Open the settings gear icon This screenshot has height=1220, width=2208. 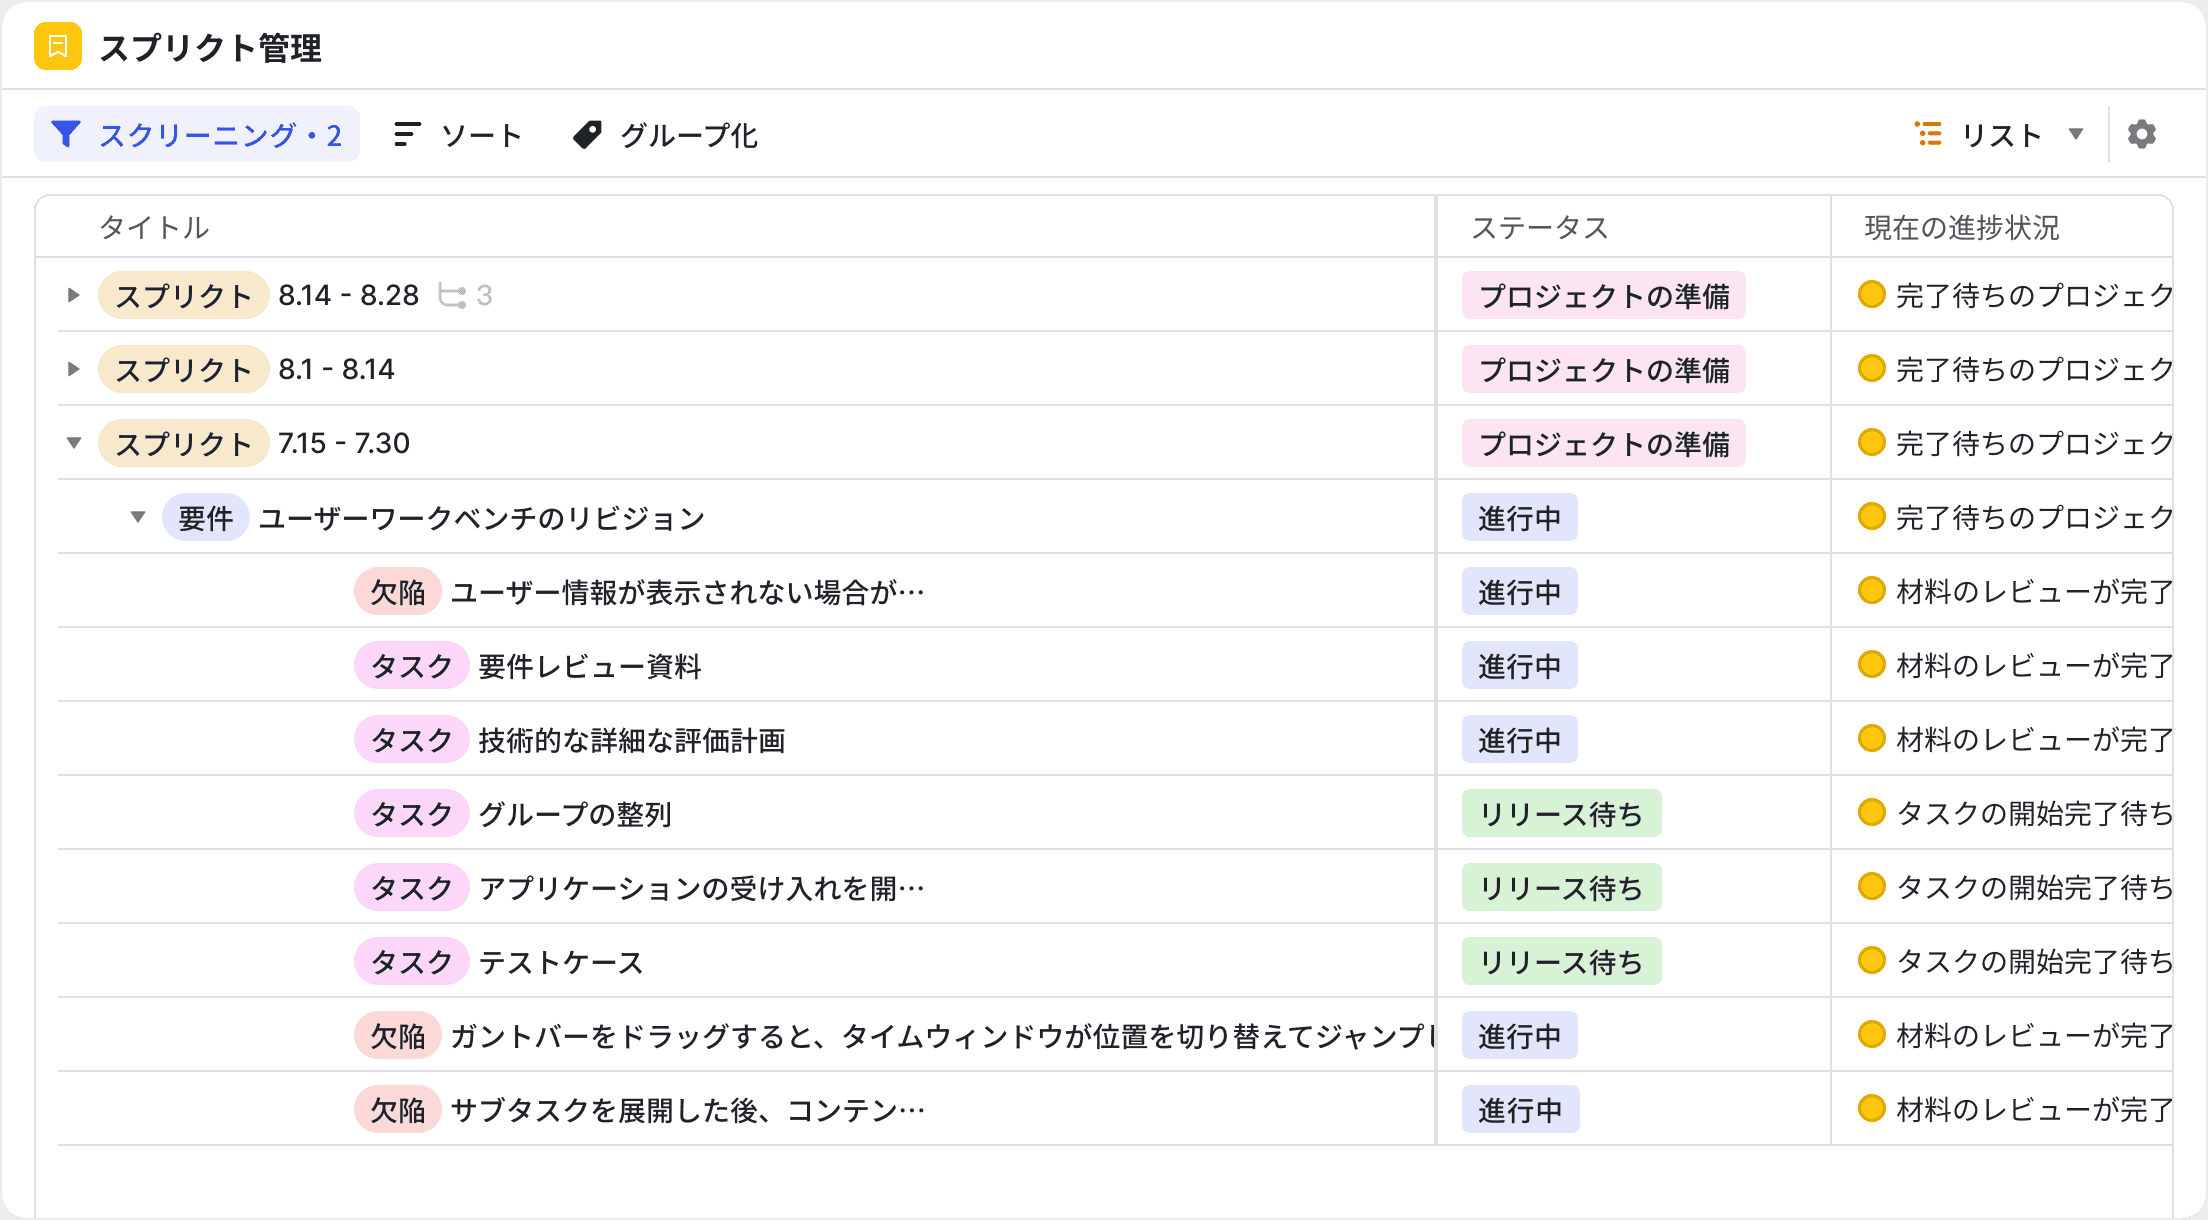click(x=2142, y=133)
